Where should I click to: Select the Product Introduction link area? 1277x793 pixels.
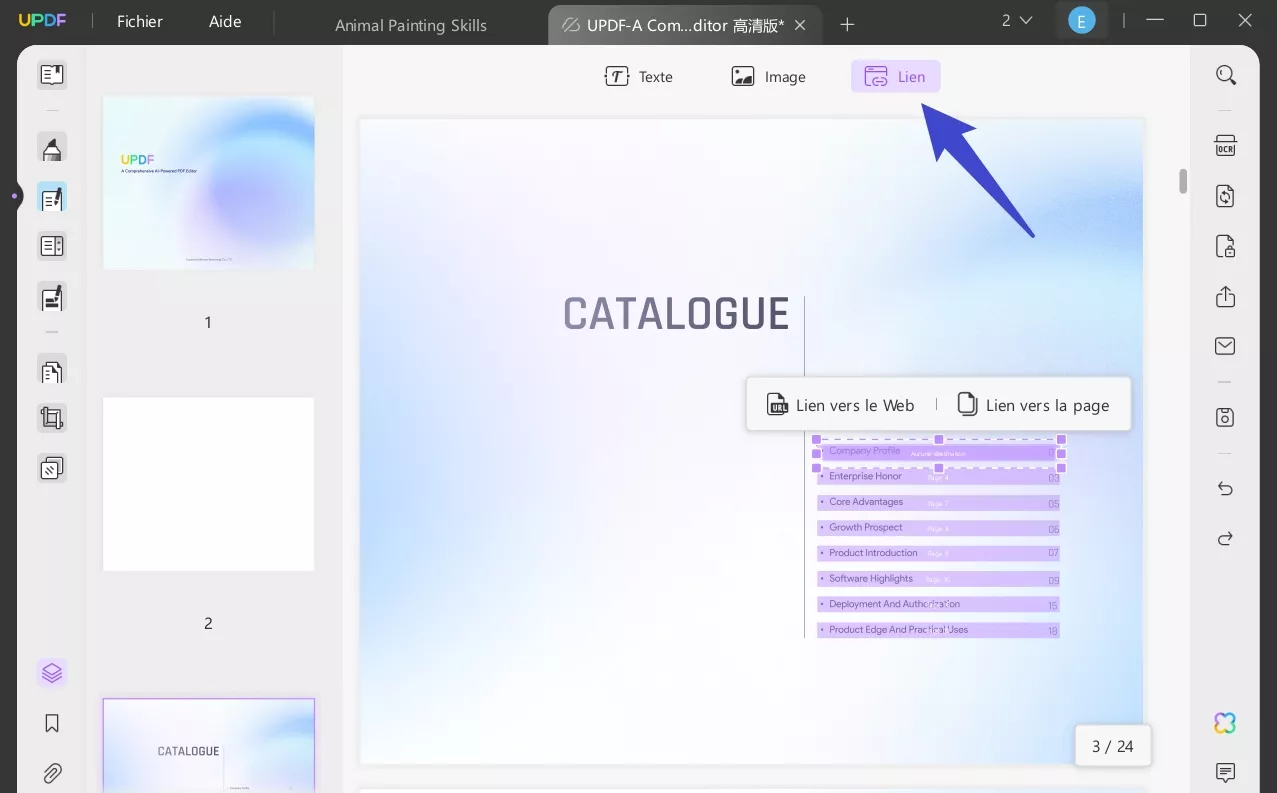(x=938, y=553)
